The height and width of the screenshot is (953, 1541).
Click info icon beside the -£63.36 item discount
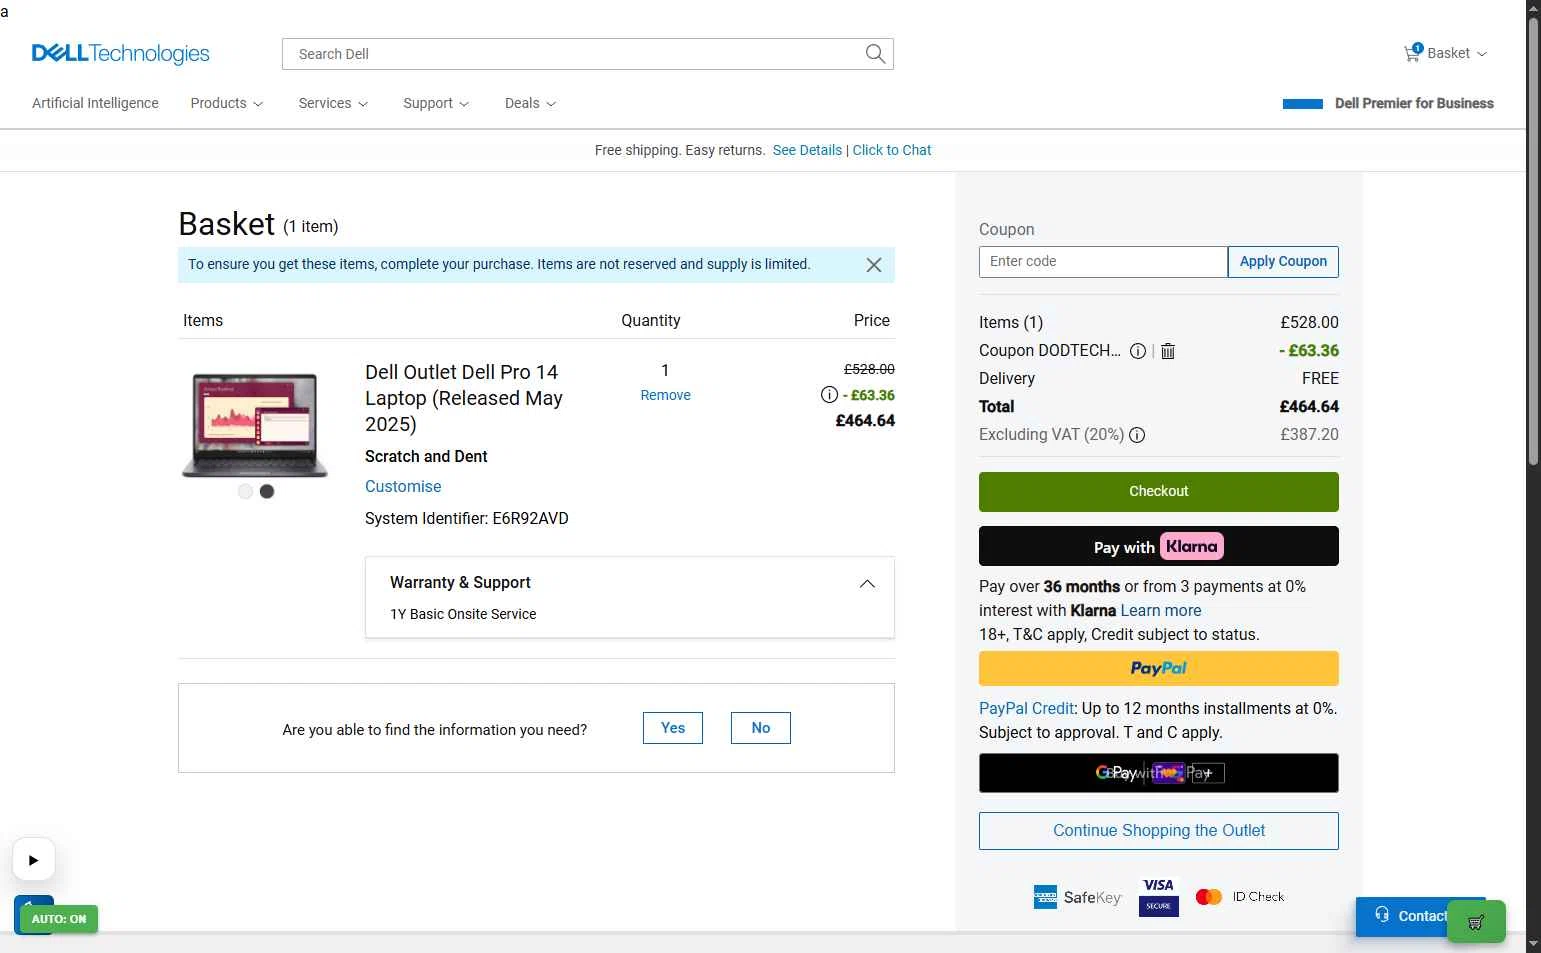pos(829,395)
